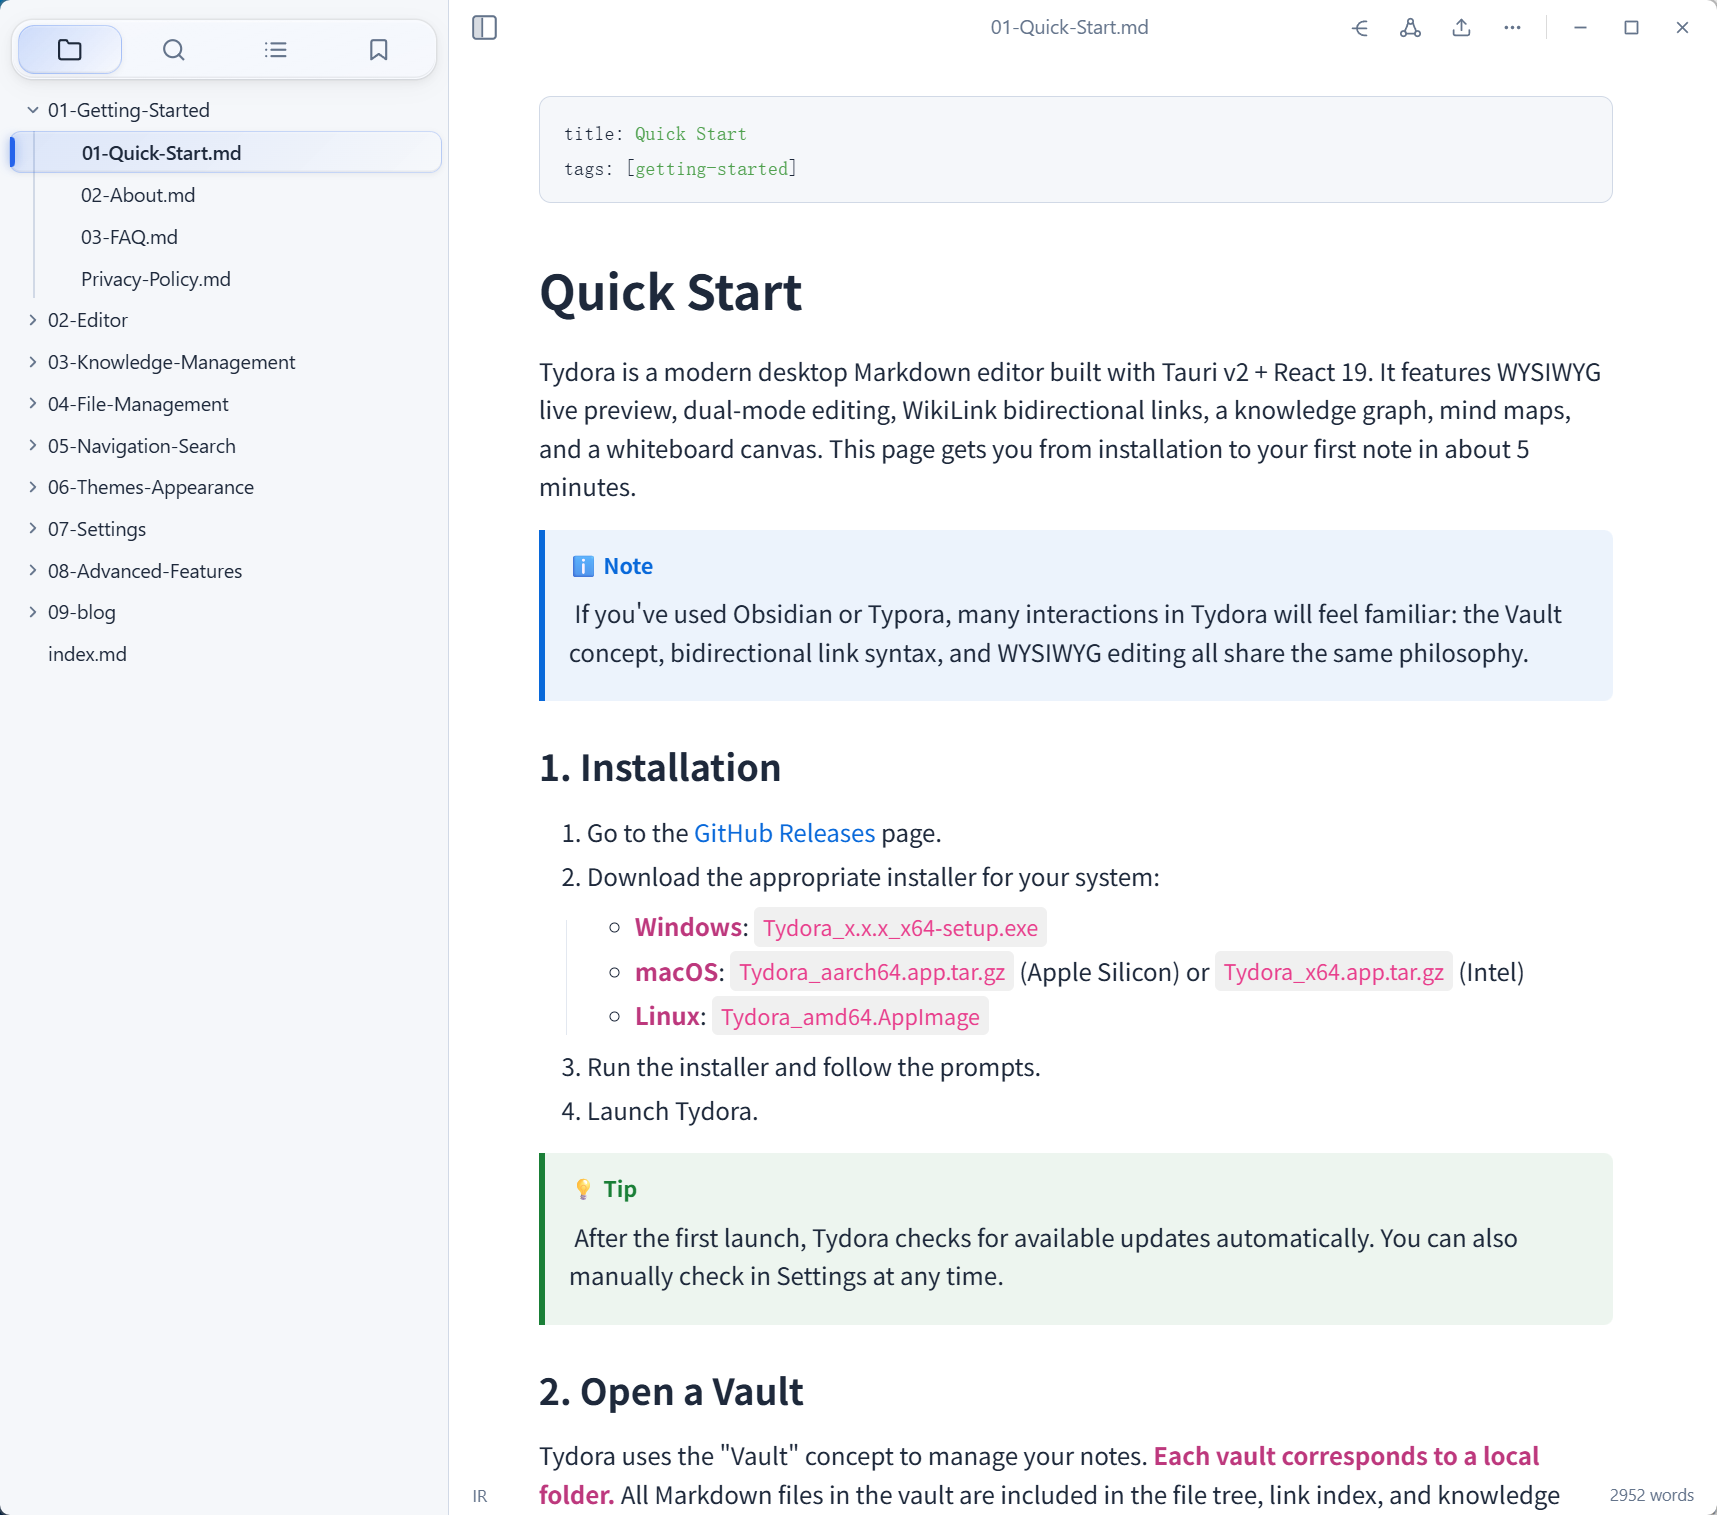This screenshot has height=1515, width=1717.
Task: Open the more options ellipsis menu
Action: (1512, 28)
